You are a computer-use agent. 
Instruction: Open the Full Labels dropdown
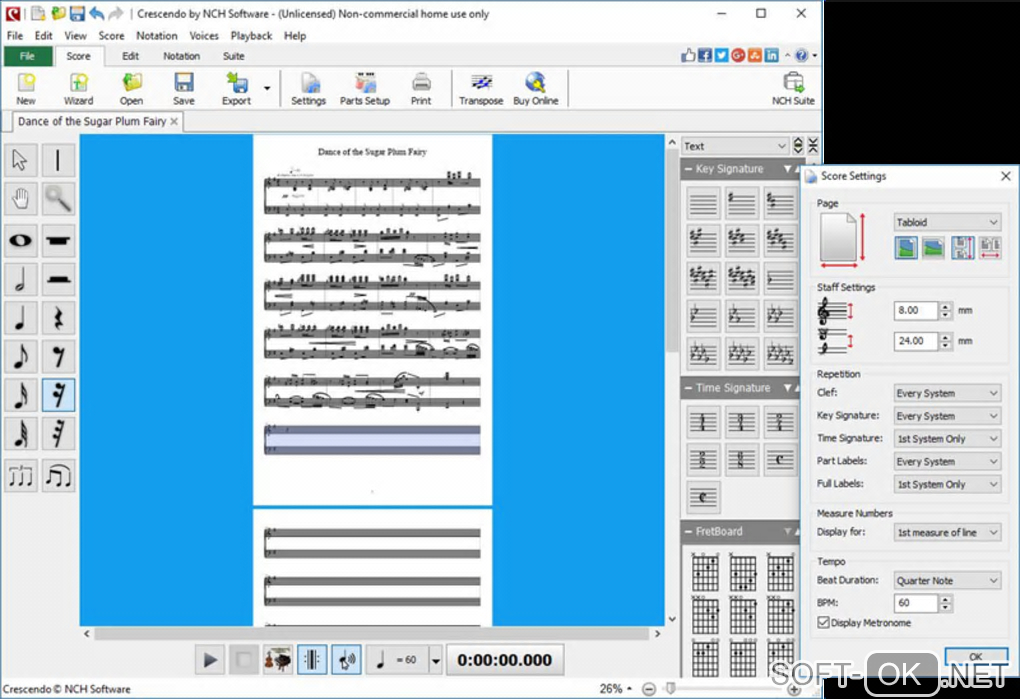[x=947, y=484]
